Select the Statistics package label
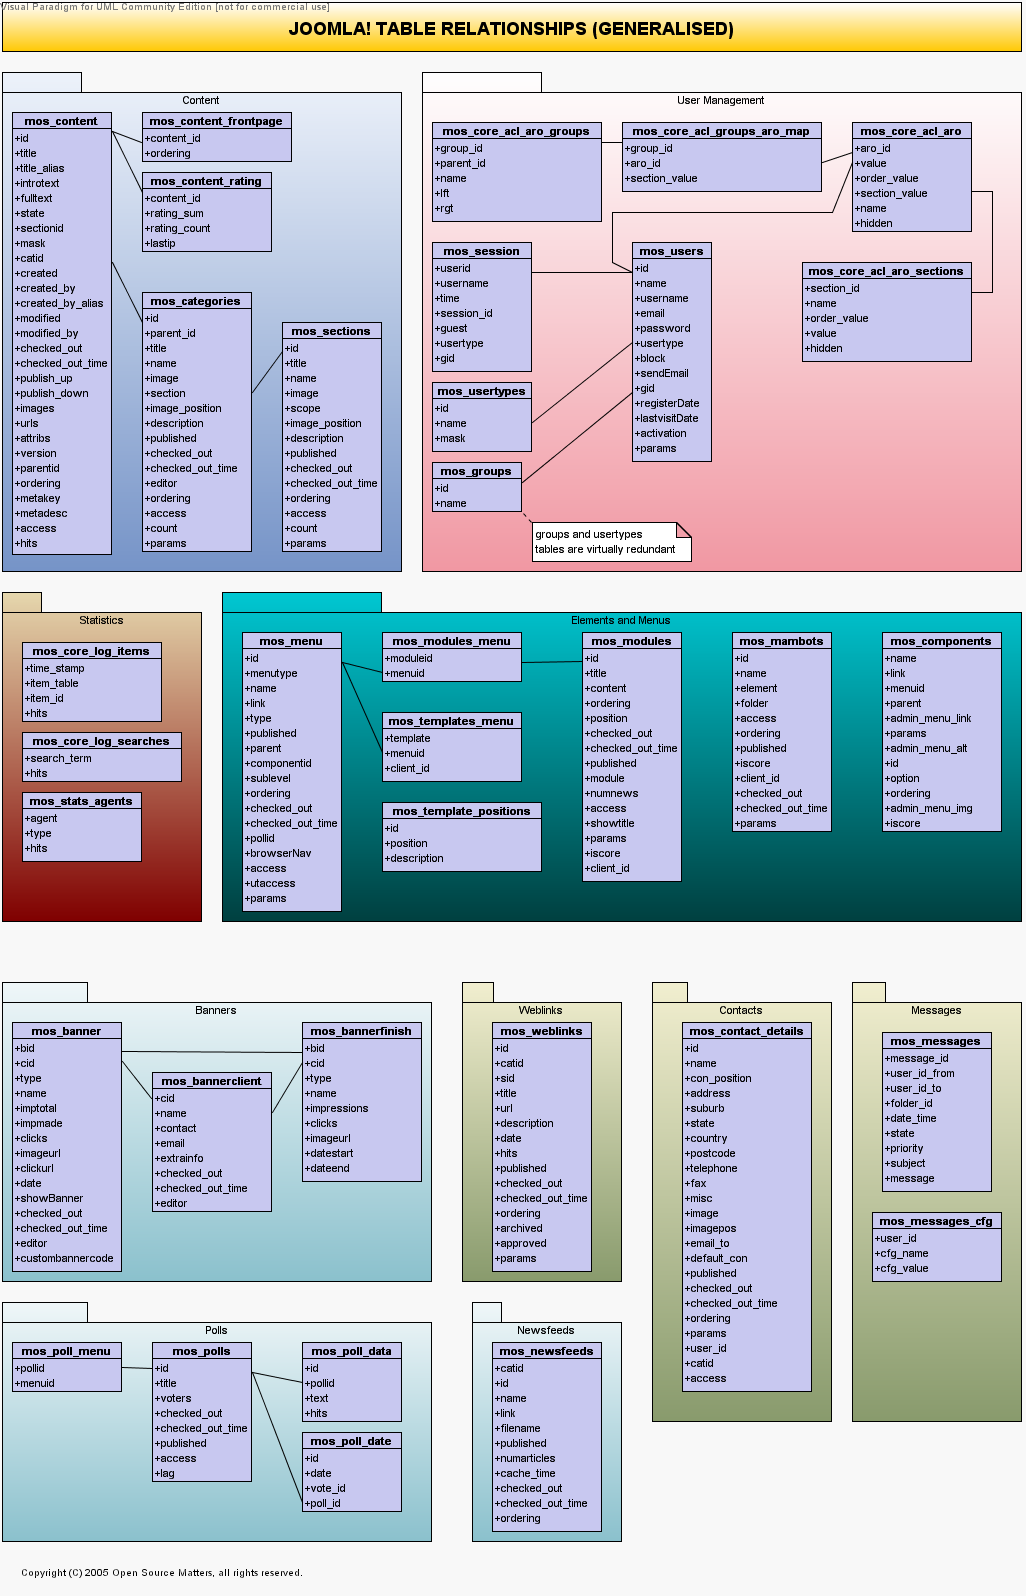This screenshot has width=1026, height=1596. coord(101,621)
